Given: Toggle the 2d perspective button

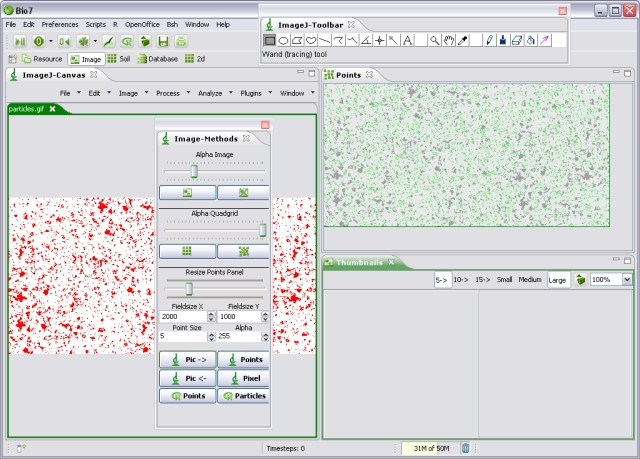Looking at the screenshot, I should tap(195, 59).
